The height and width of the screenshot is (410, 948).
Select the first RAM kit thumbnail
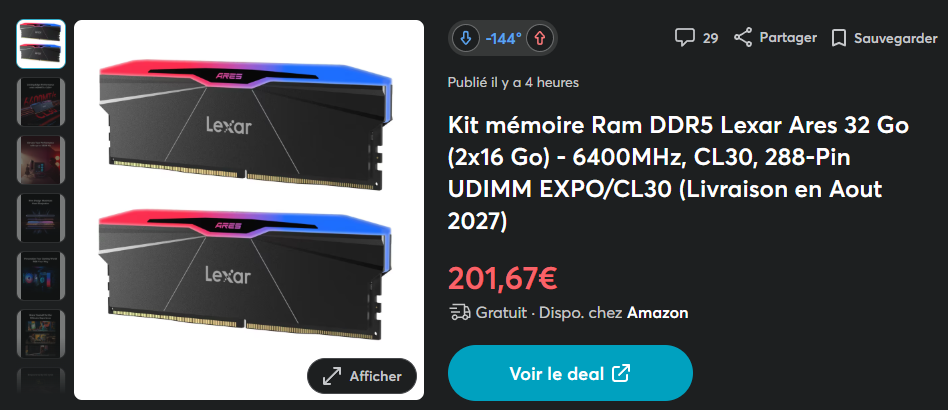coord(41,44)
